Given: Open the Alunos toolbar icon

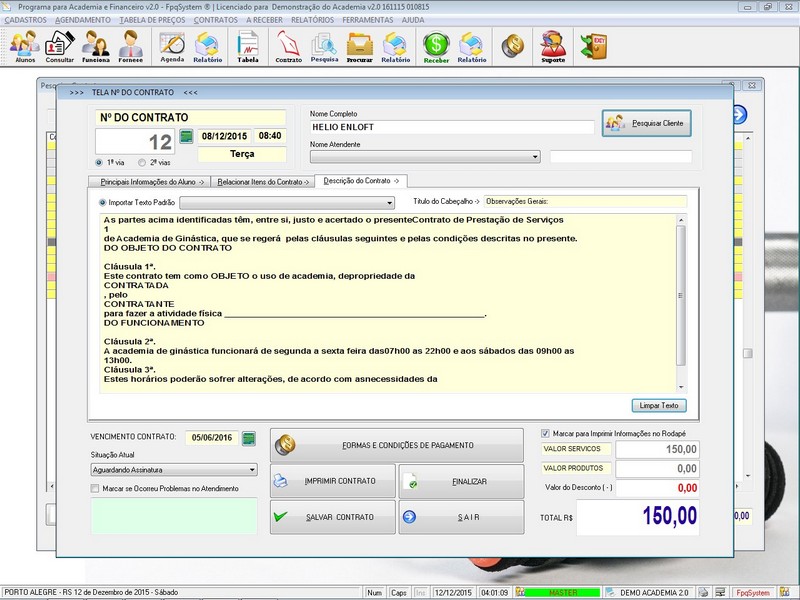Looking at the screenshot, I should 24,47.
